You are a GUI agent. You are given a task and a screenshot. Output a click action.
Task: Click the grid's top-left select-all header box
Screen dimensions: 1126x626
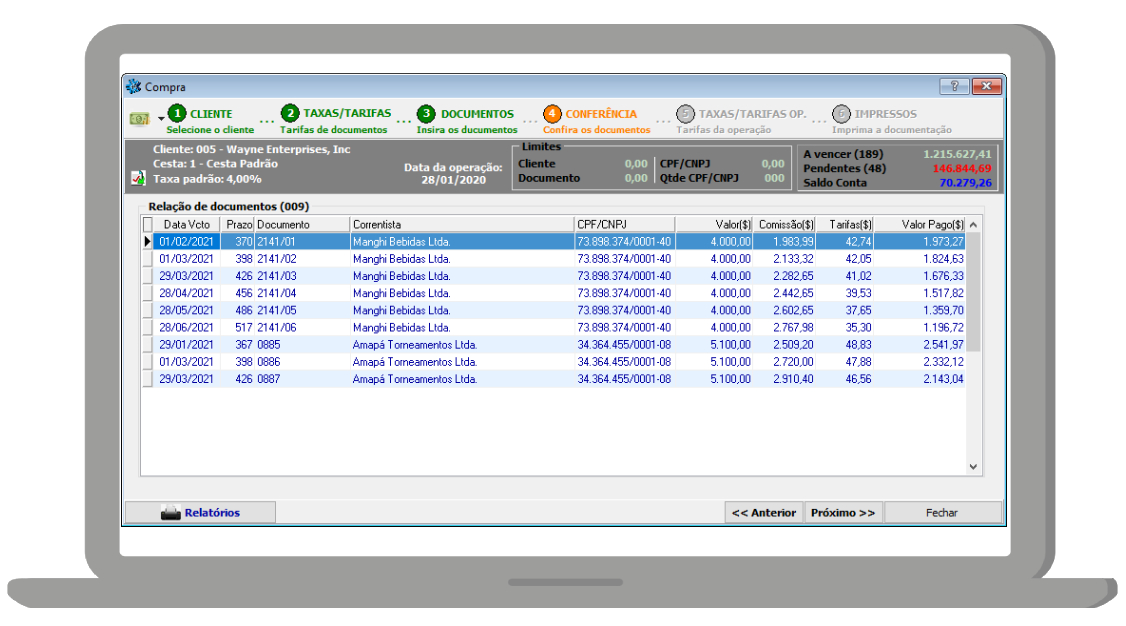click(148, 224)
